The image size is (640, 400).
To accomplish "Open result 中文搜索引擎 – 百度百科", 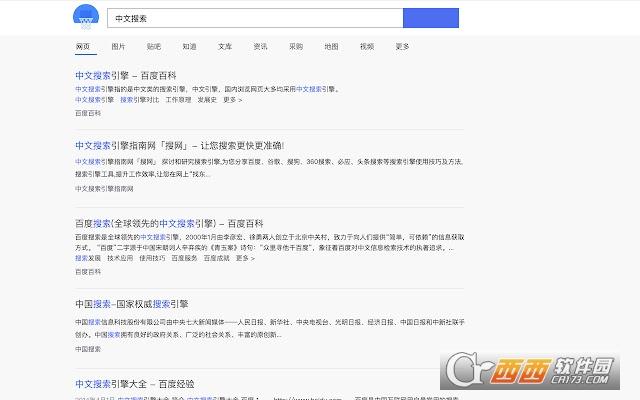I will [x=126, y=76].
